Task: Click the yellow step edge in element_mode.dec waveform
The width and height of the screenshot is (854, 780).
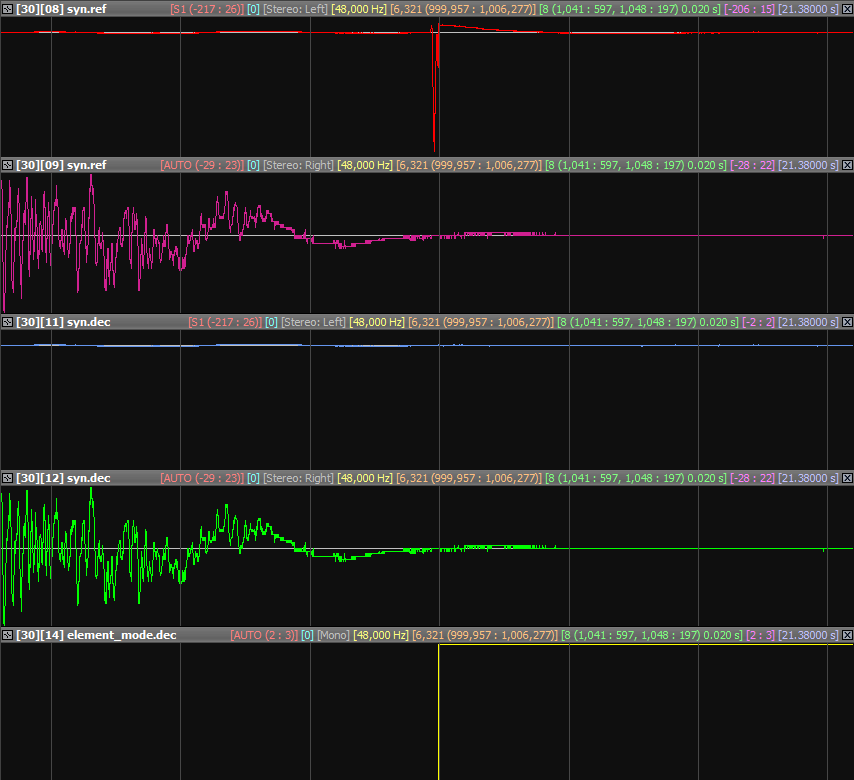Action: pos(439,710)
